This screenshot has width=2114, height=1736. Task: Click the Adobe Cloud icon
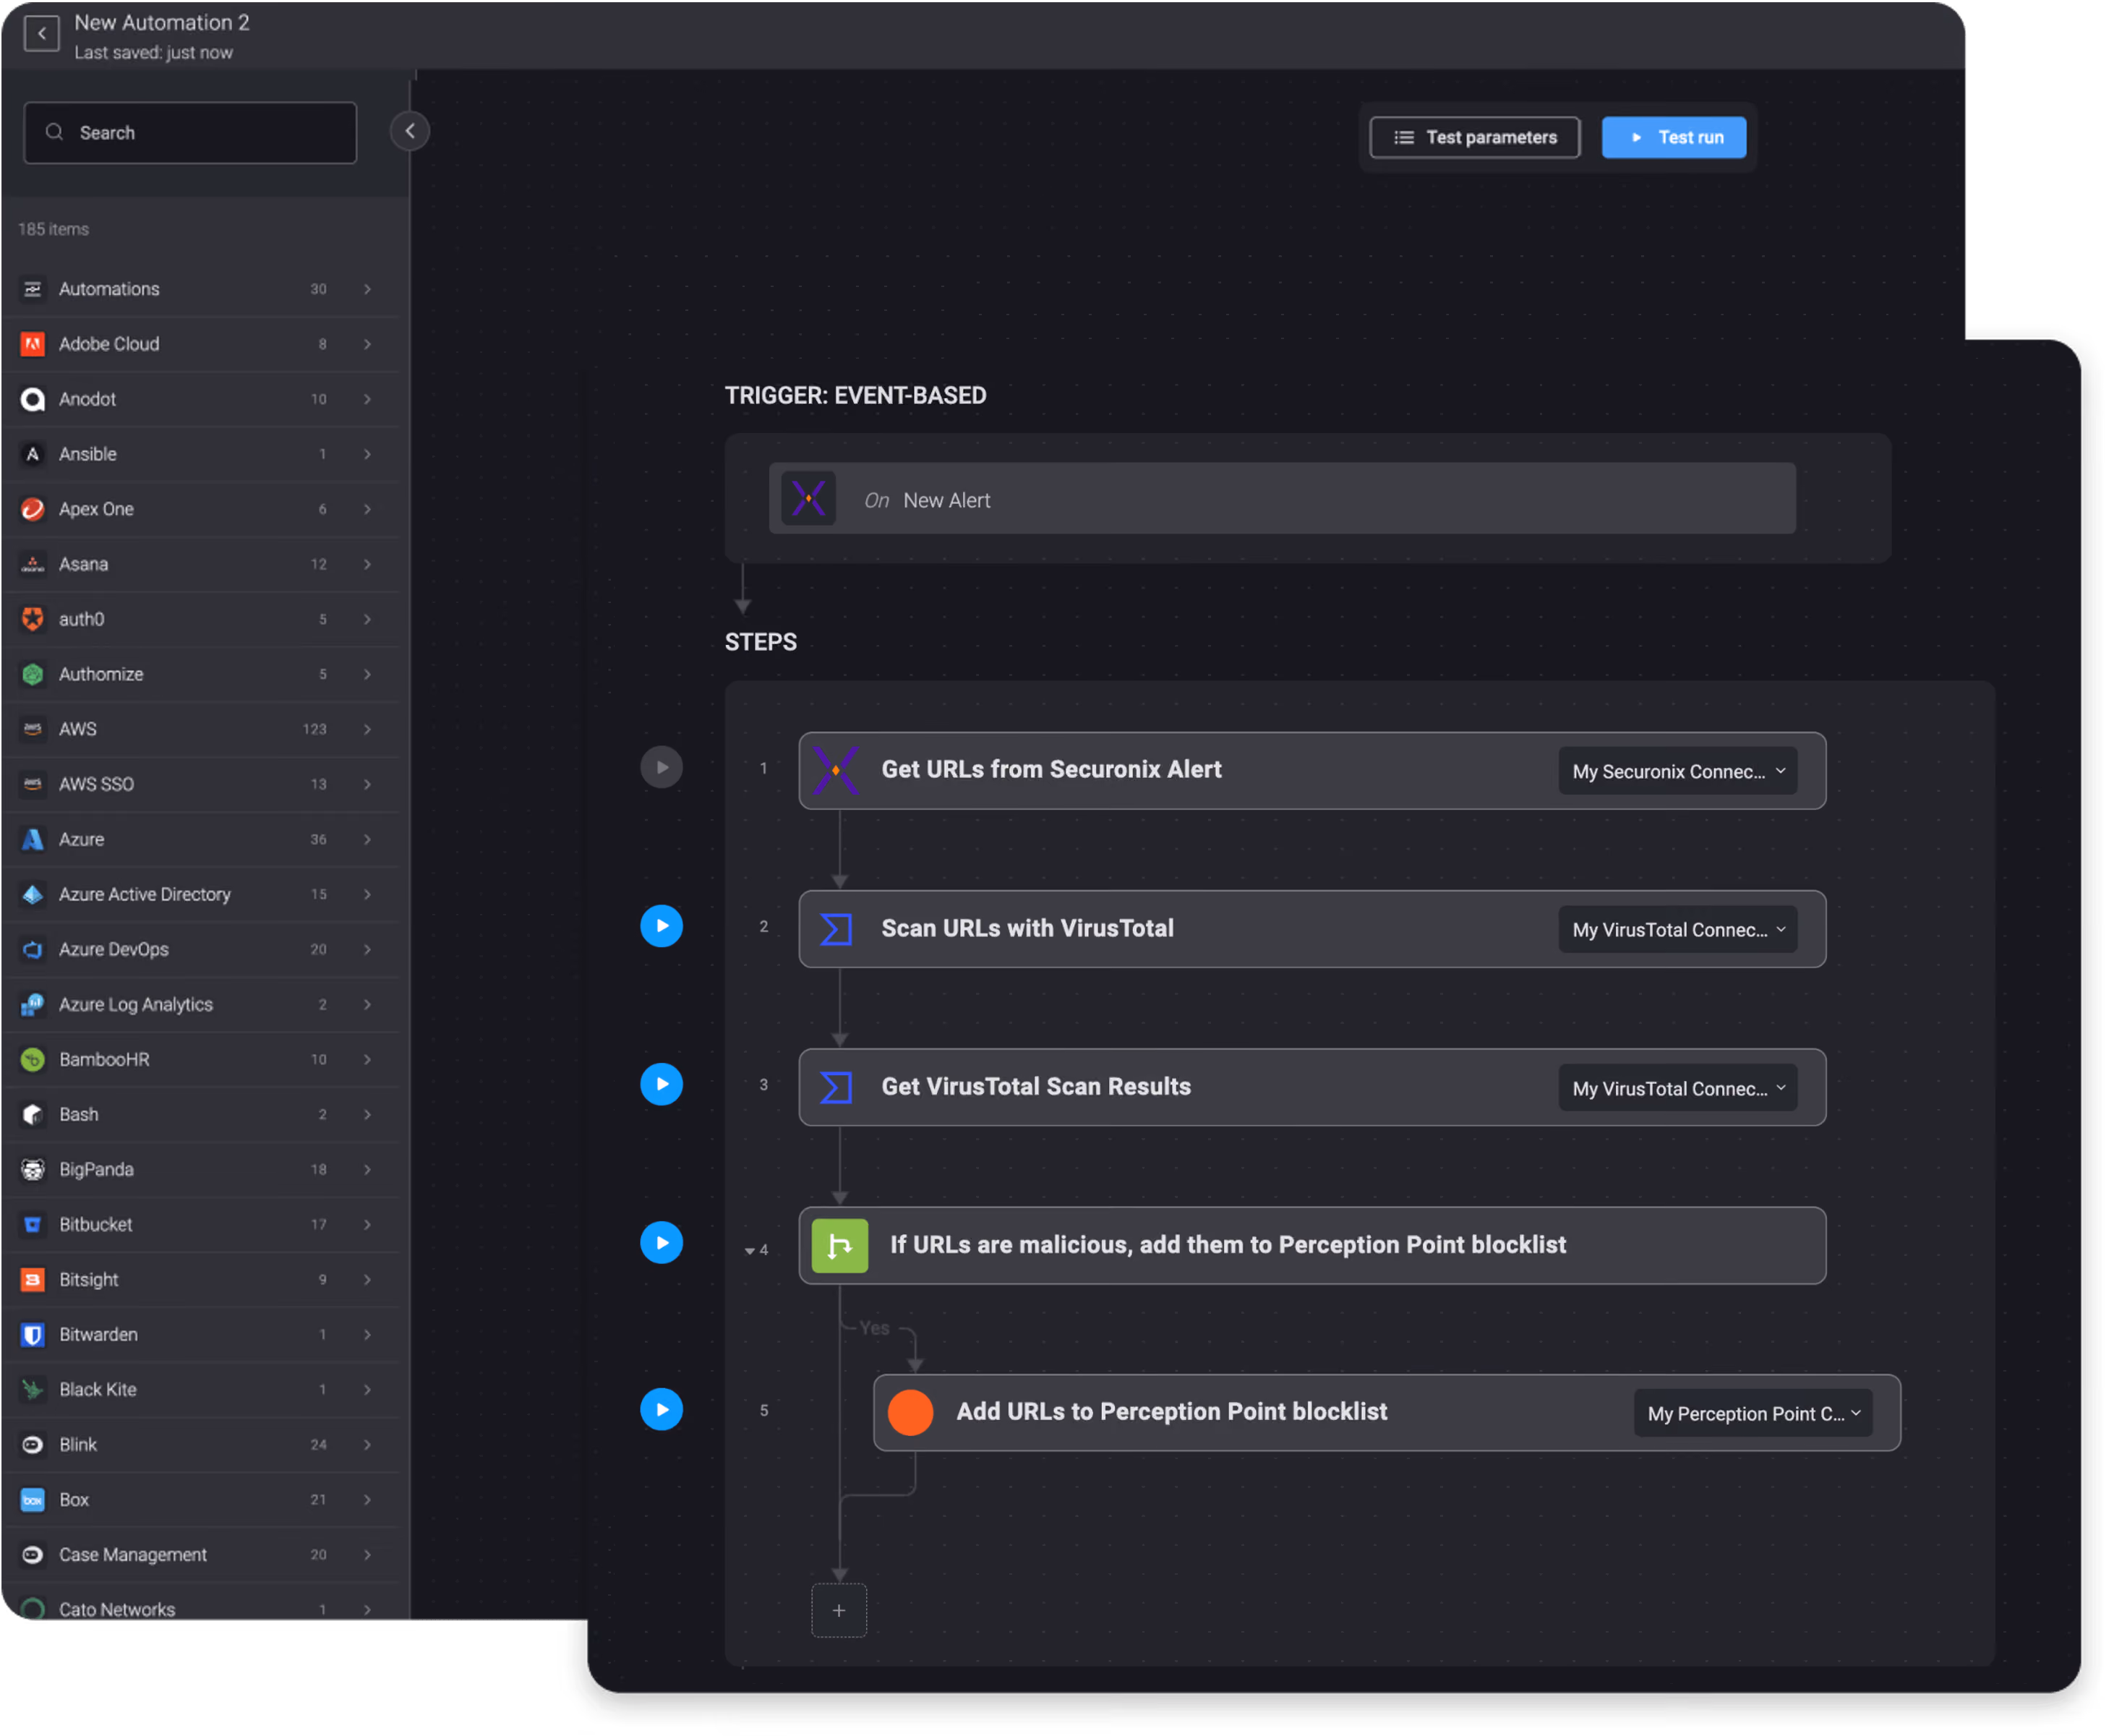coord(33,344)
